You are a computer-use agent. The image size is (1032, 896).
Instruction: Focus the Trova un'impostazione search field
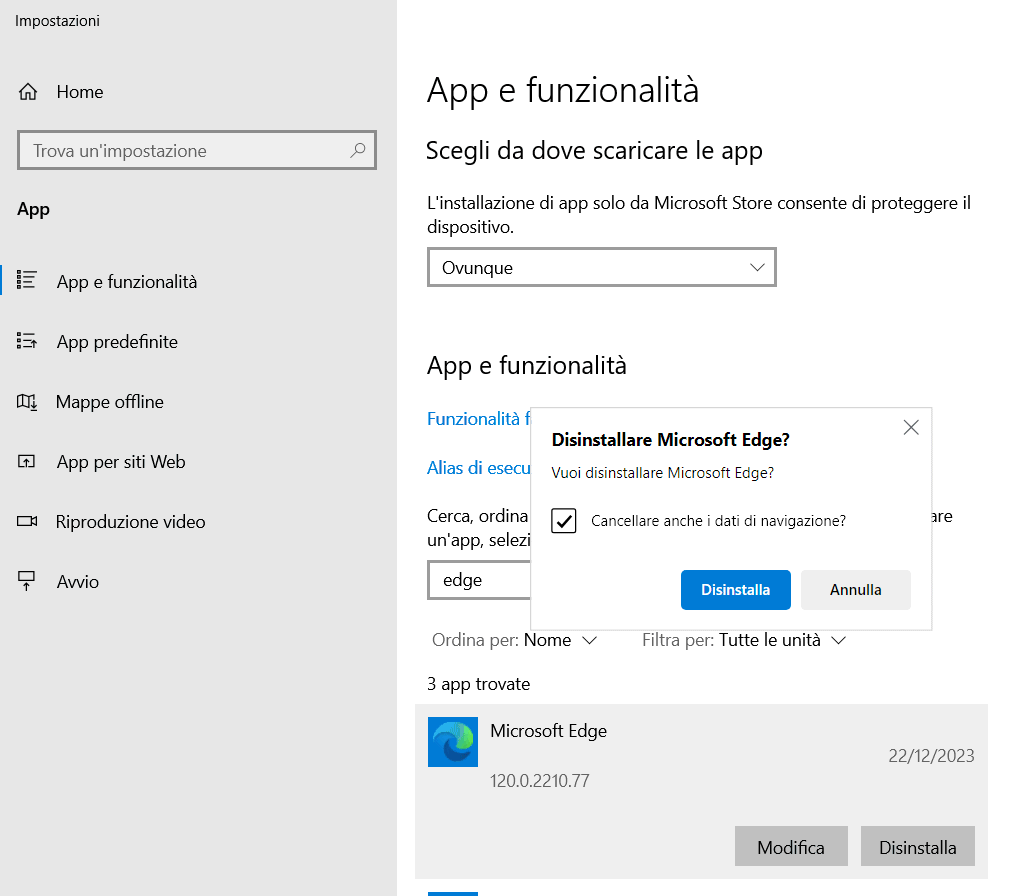pyautogui.click(x=197, y=150)
